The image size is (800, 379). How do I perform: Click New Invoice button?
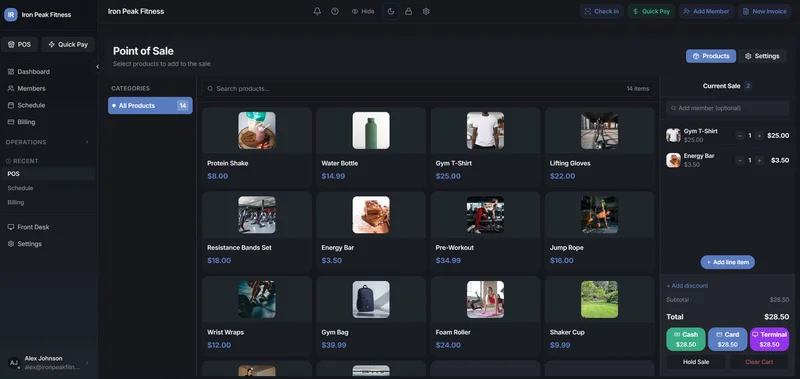click(x=764, y=11)
